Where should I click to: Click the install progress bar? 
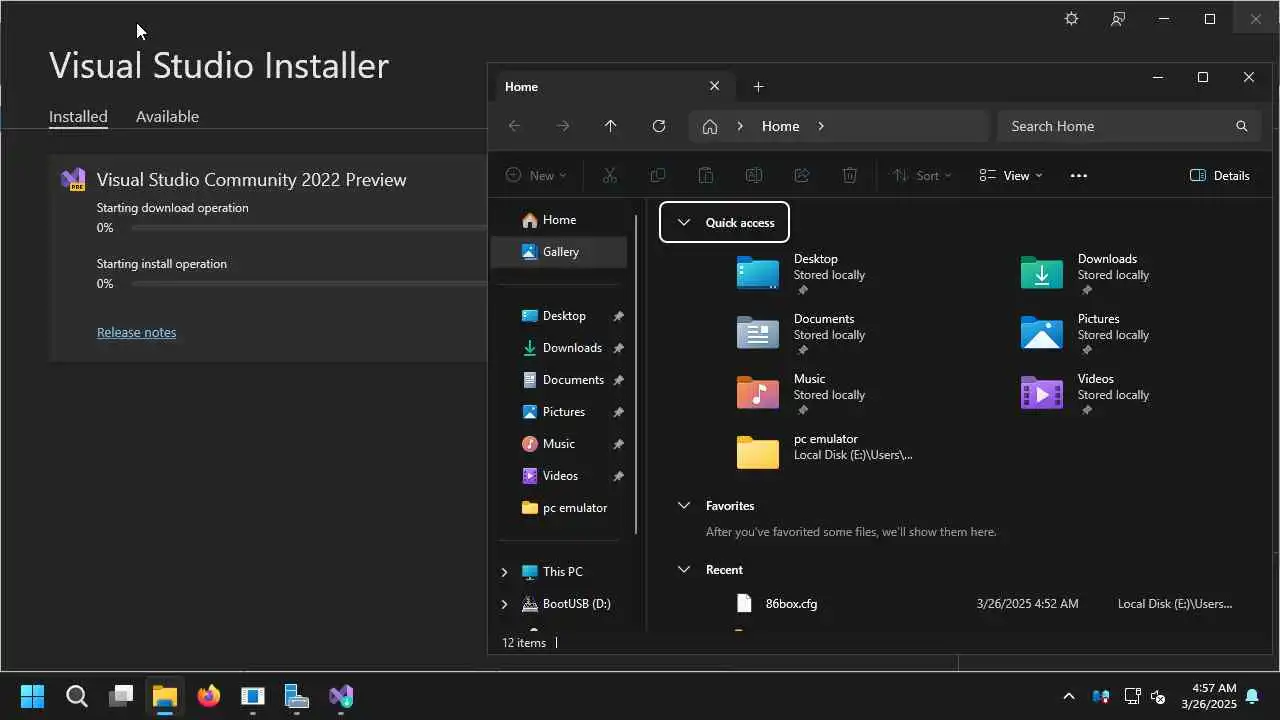[x=309, y=284]
